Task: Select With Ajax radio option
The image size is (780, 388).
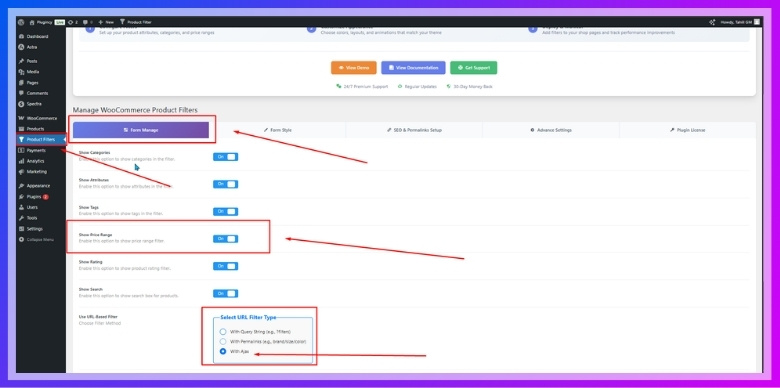Action: pyautogui.click(x=223, y=352)
